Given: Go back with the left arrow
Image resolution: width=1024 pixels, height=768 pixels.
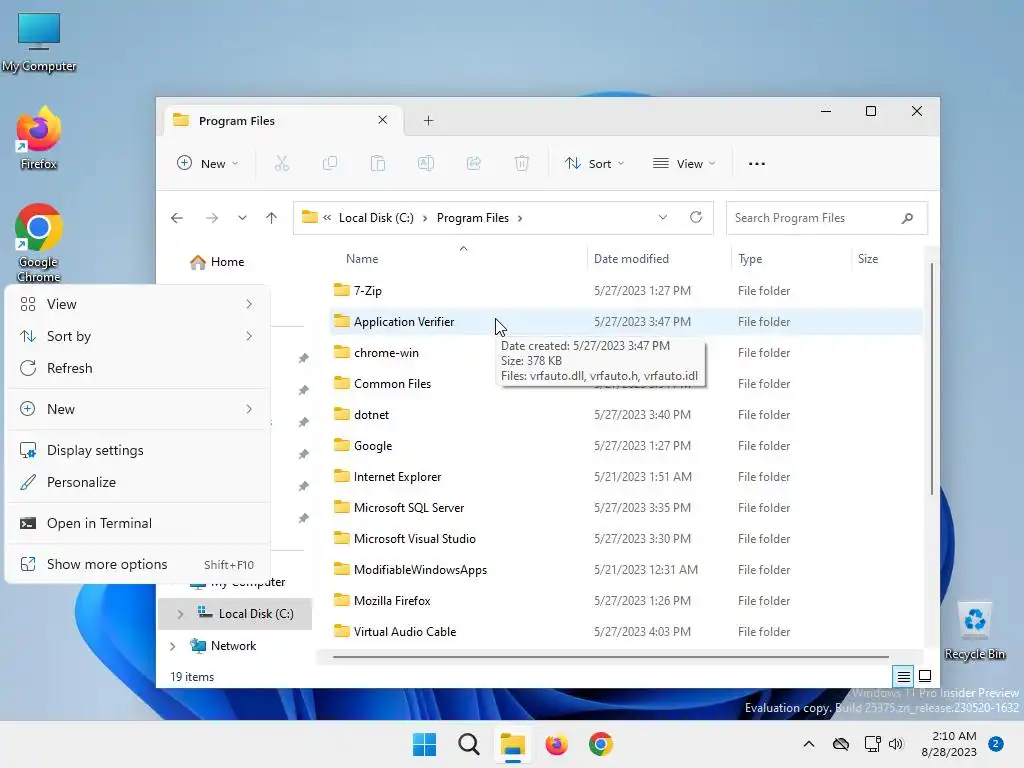Looking at the screenshot, I should (x=176, y=218).
